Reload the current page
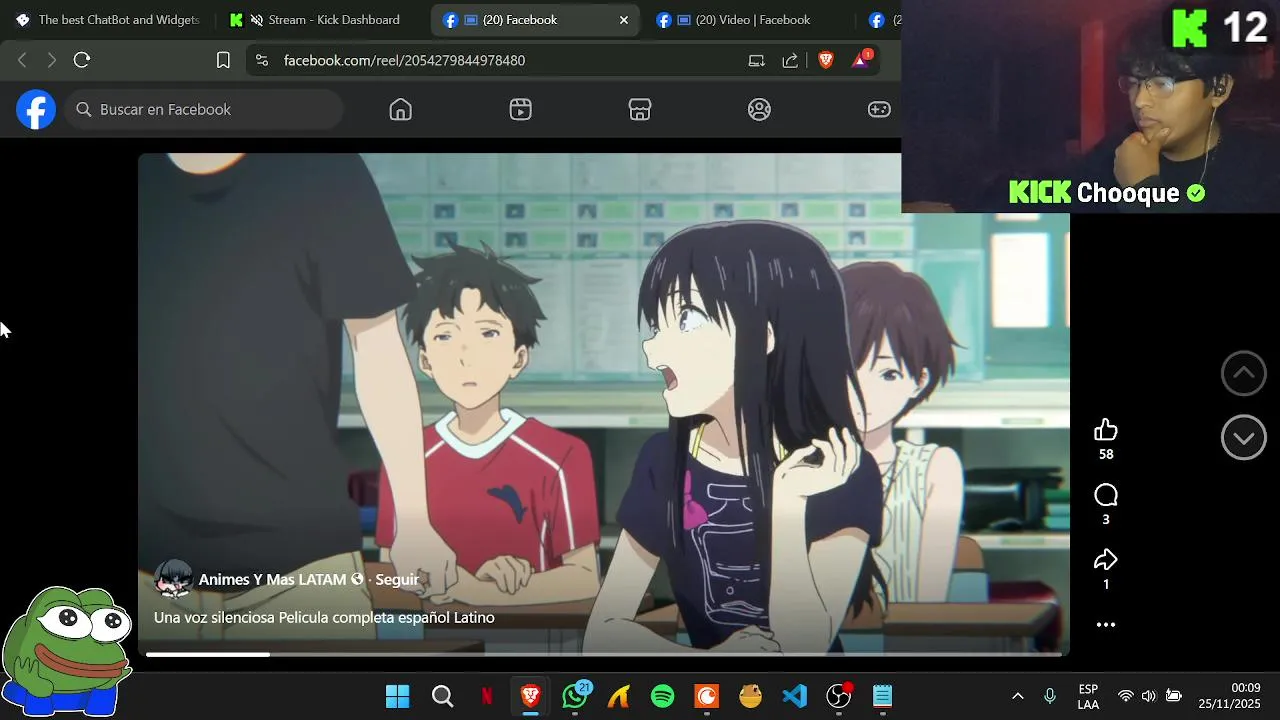Screen dimensions: 1280x720 (x=82, y=60)
